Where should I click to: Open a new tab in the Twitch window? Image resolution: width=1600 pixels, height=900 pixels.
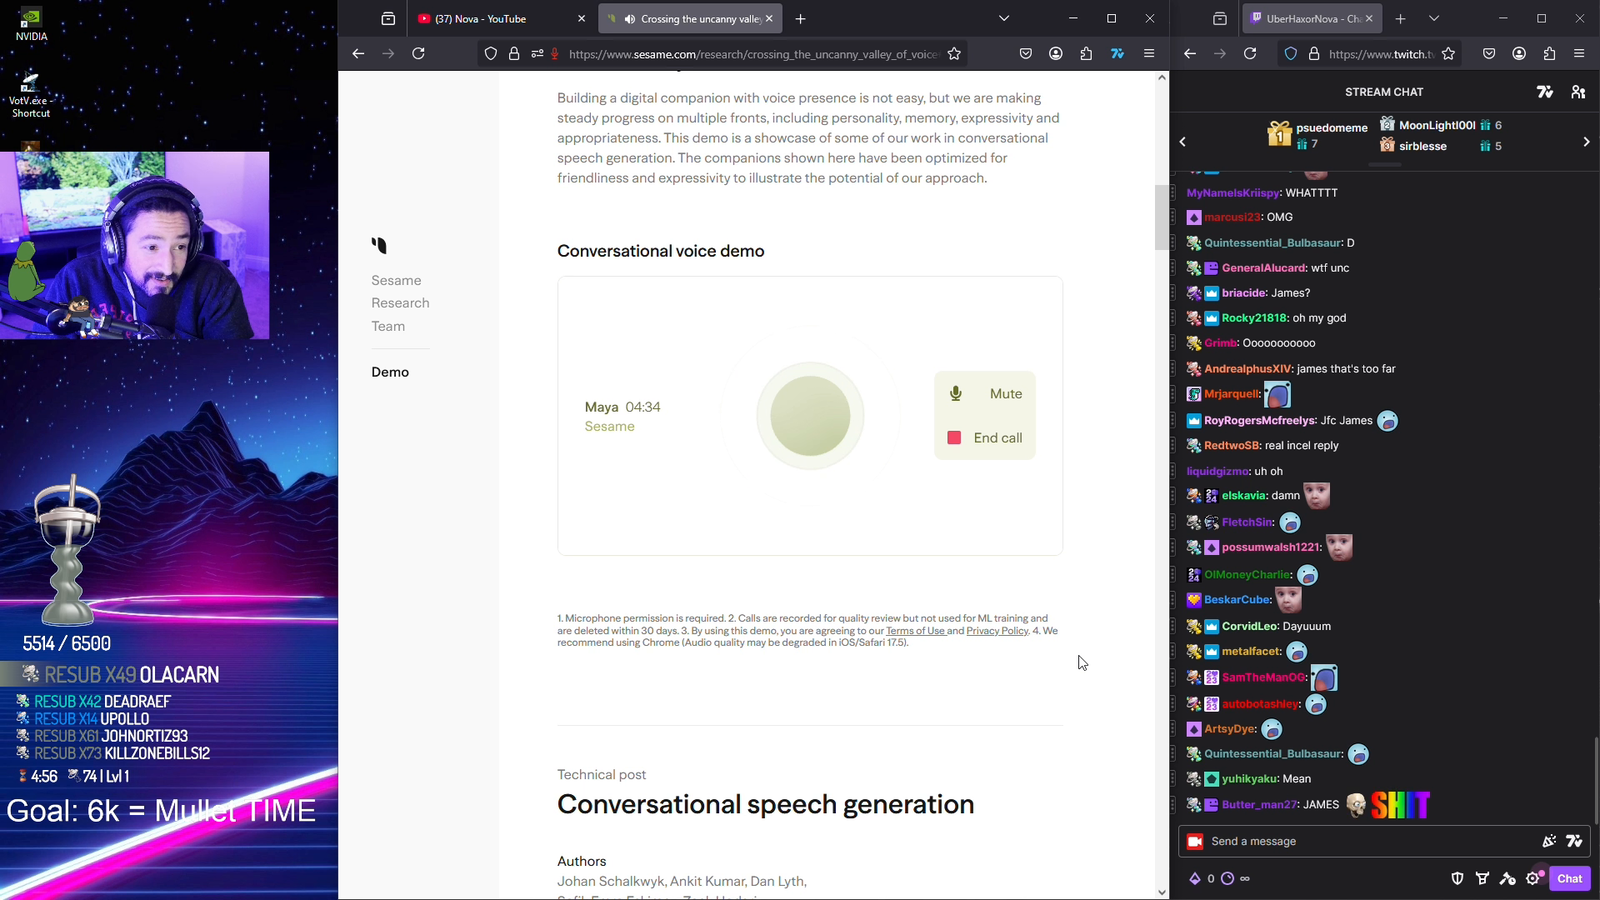tap(1400, 19)
